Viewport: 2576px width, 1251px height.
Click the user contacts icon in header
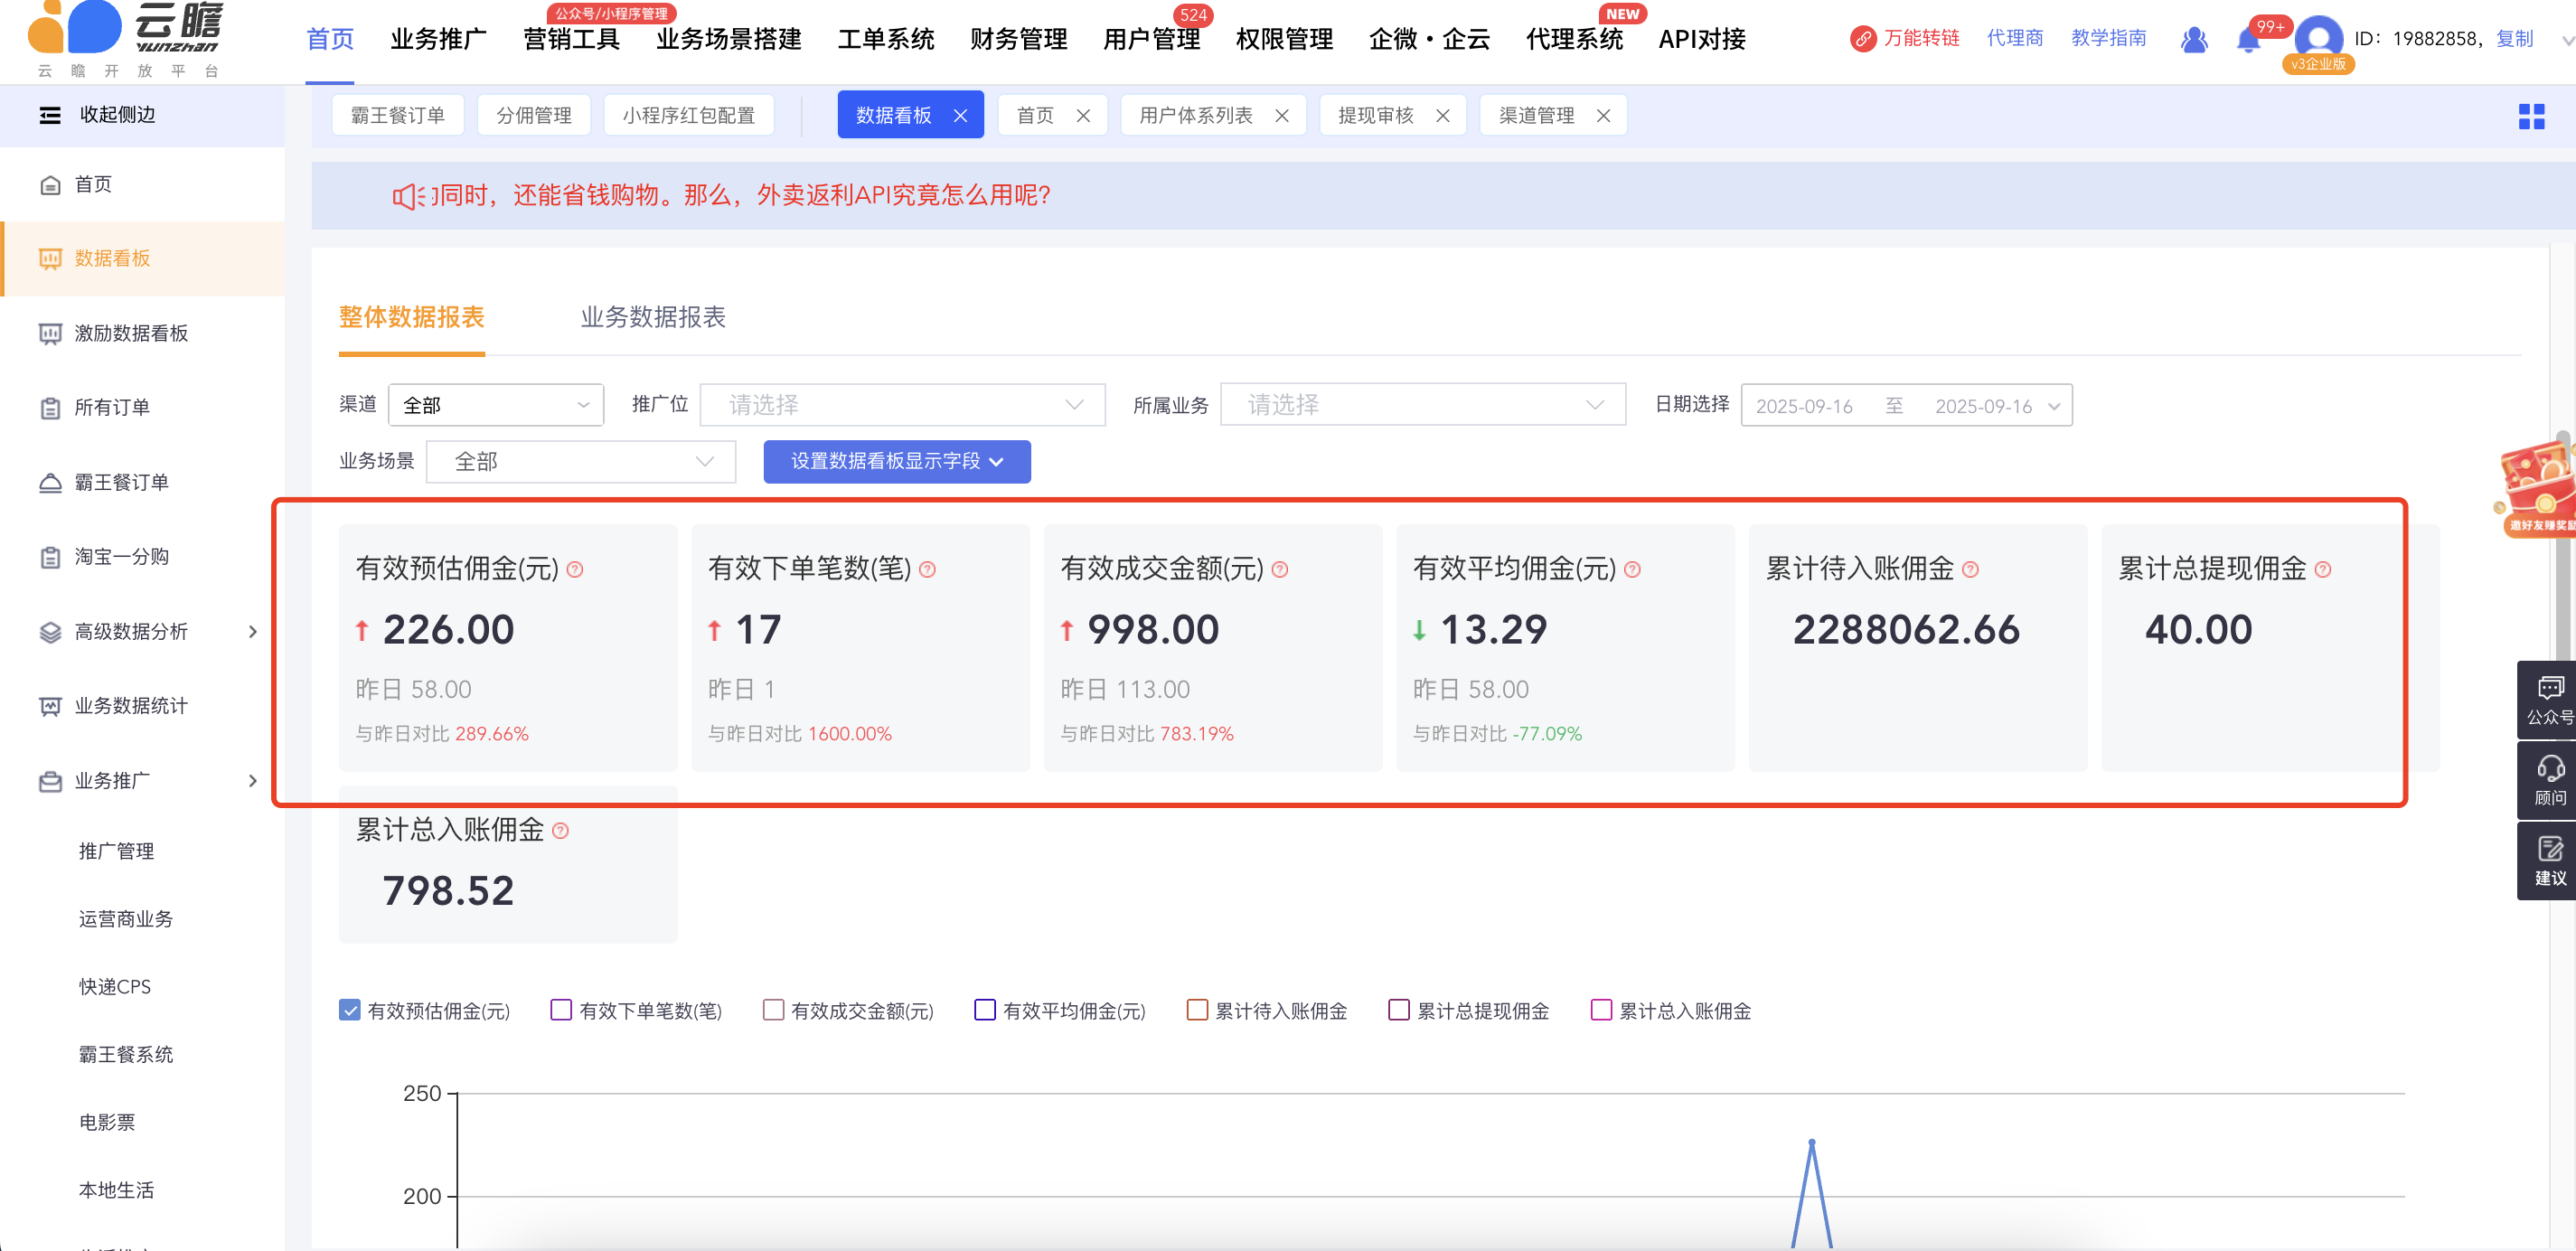click(2193, 40)
